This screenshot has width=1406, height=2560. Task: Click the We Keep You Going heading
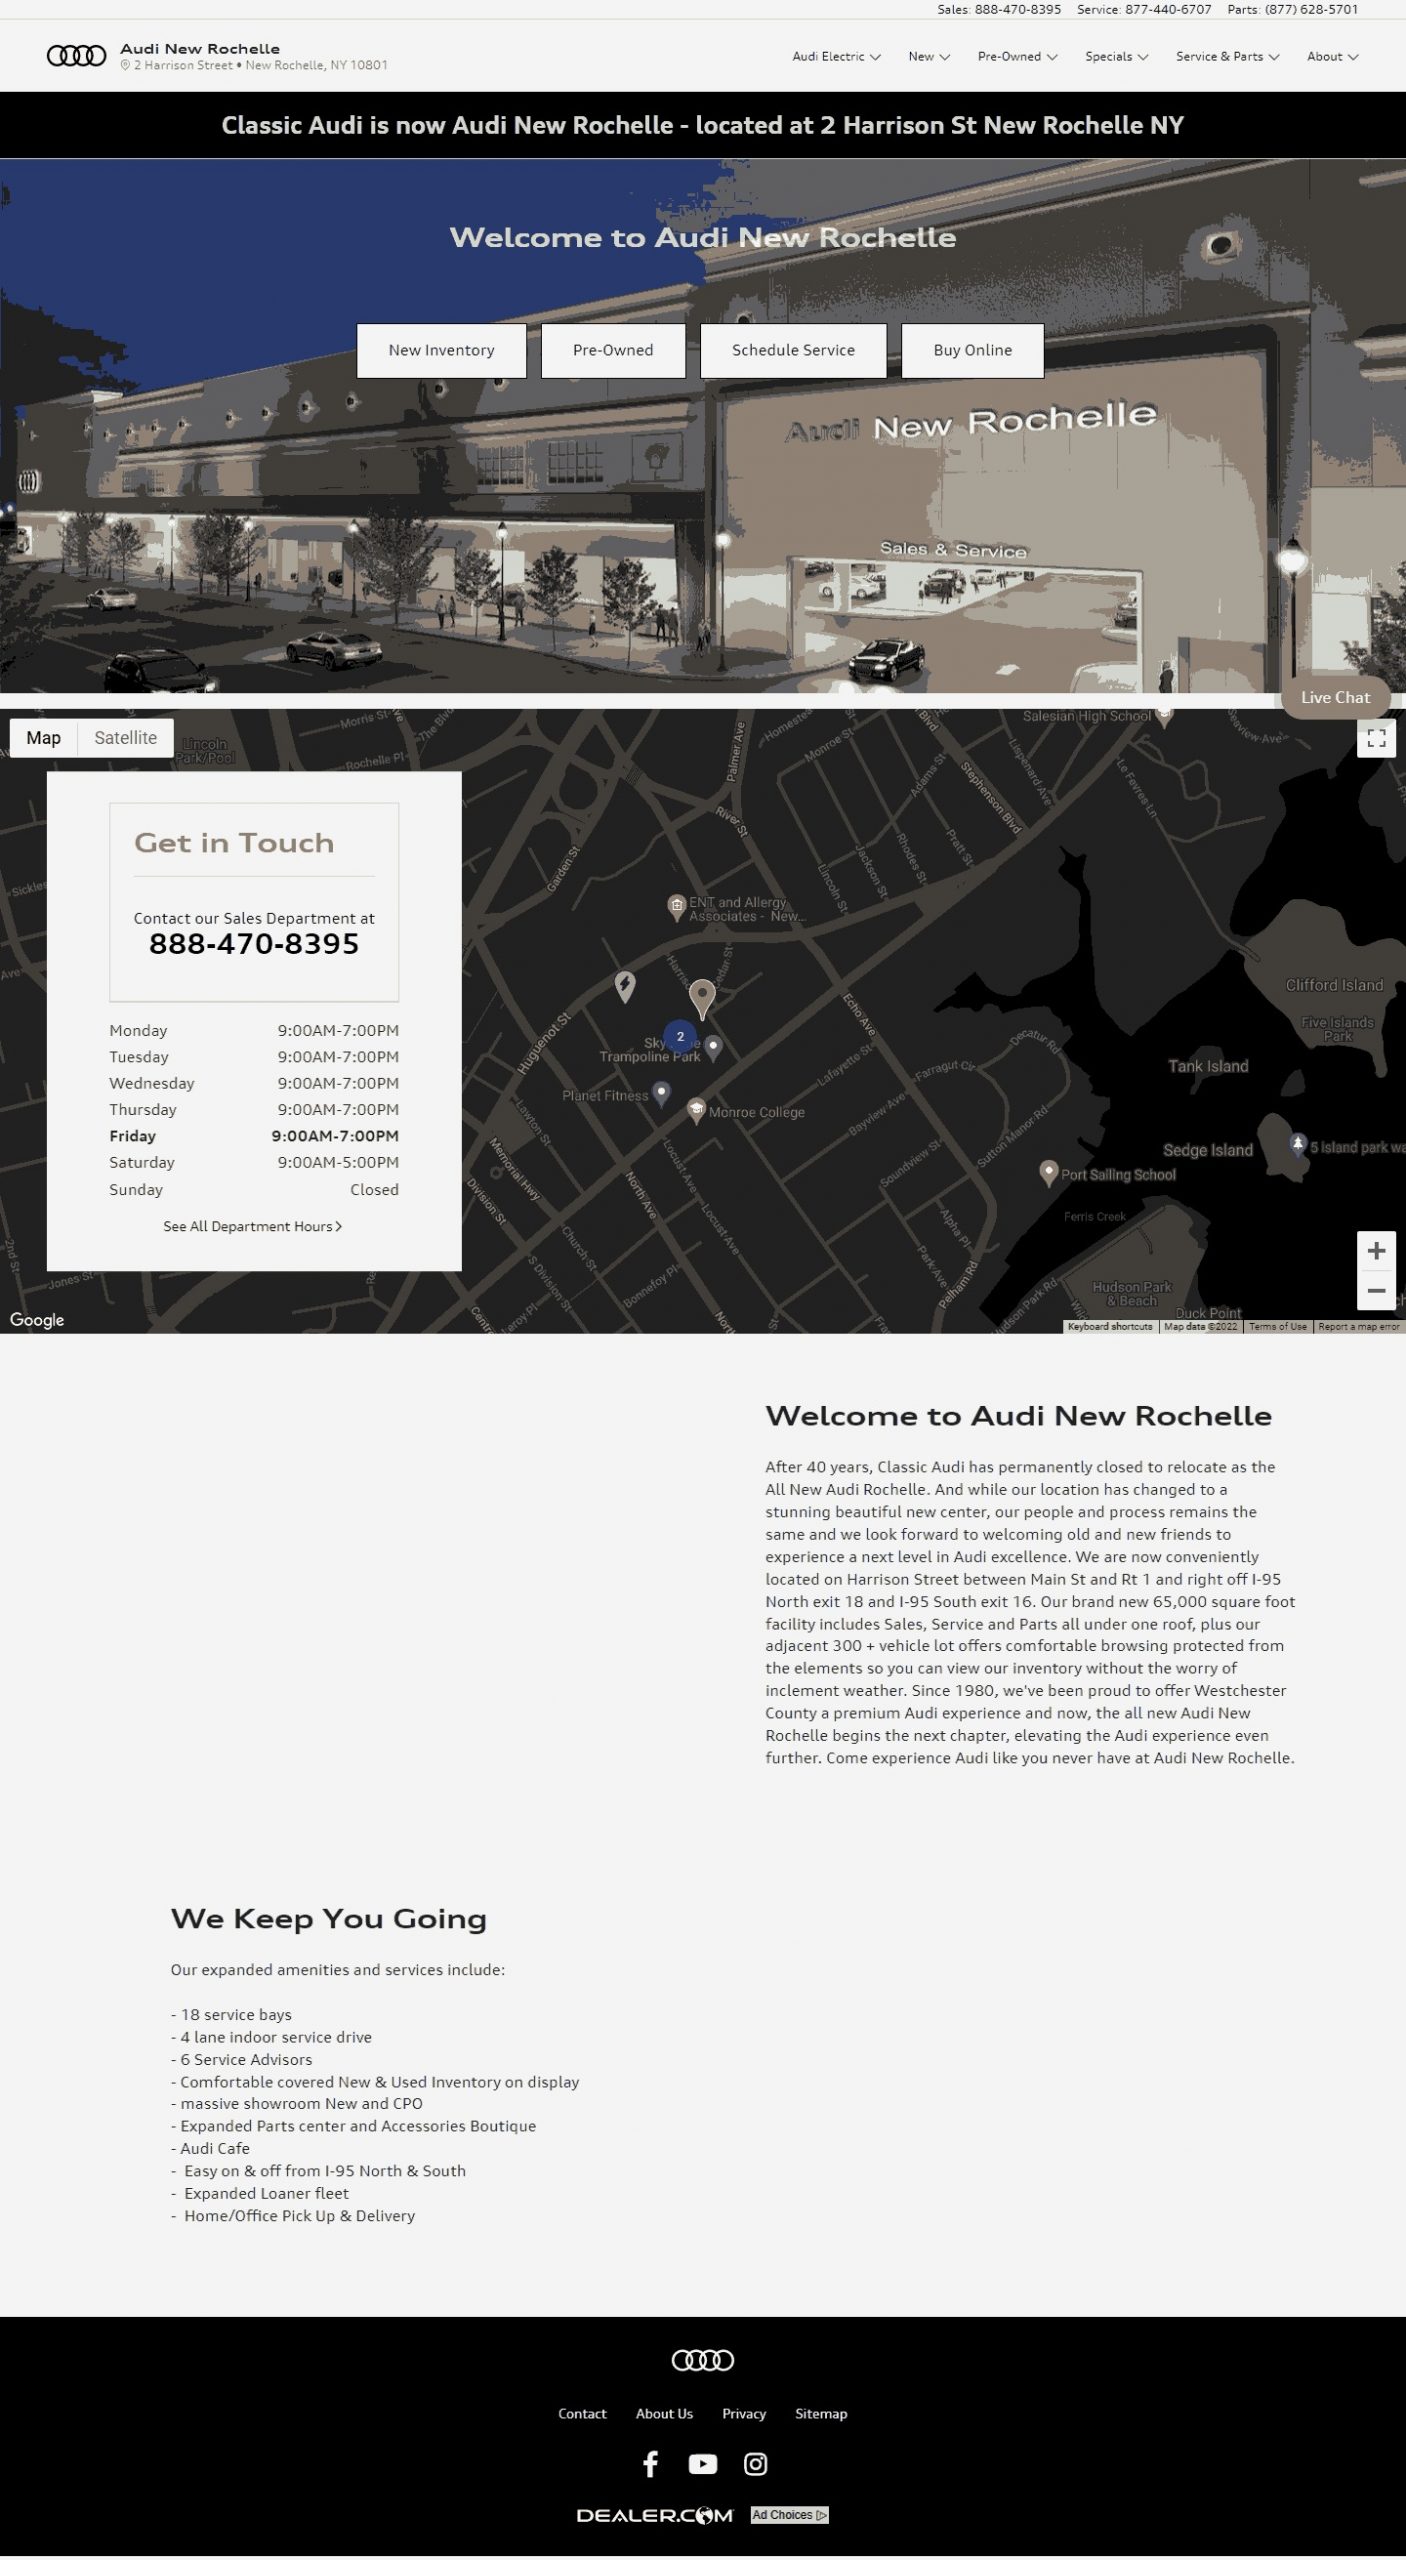[x=328, y=1919]
